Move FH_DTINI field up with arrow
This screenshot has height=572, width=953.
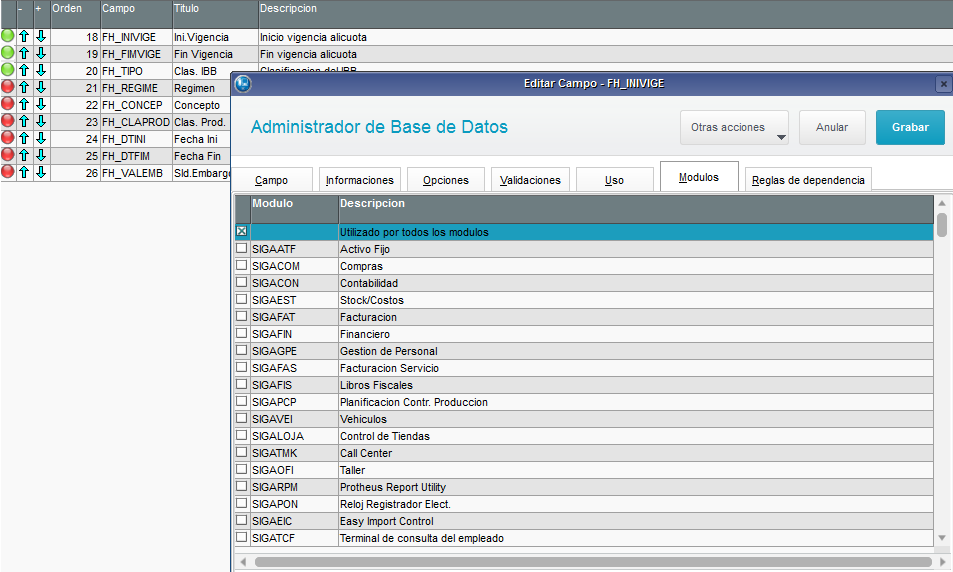point(24,139)
